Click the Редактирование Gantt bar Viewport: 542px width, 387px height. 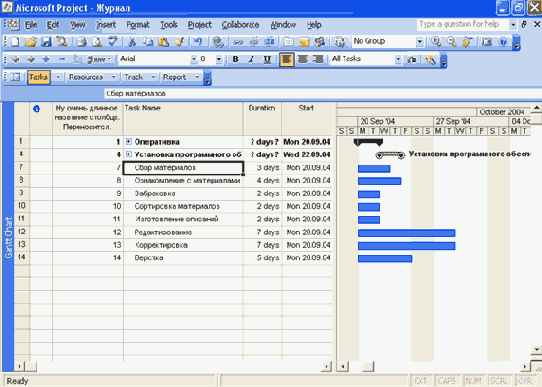pyautogui.click(x=406, y=233)
